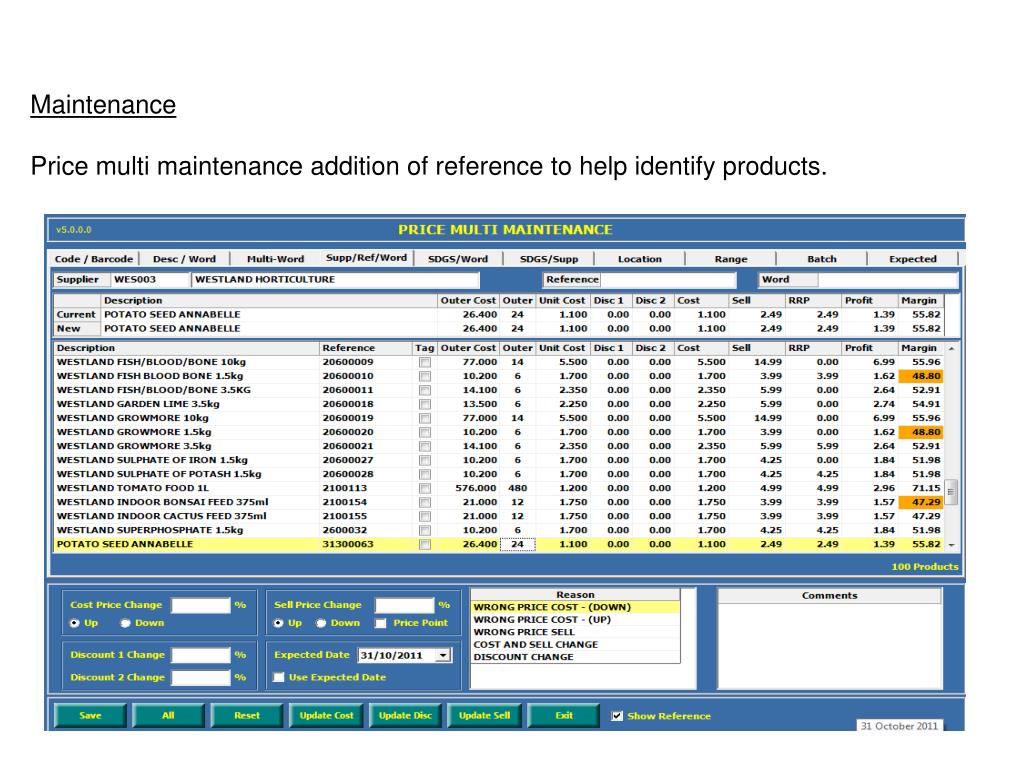Viewport: 1024px width, 768px height.
Task: Open the Batch tab
Action: (822, 259)
